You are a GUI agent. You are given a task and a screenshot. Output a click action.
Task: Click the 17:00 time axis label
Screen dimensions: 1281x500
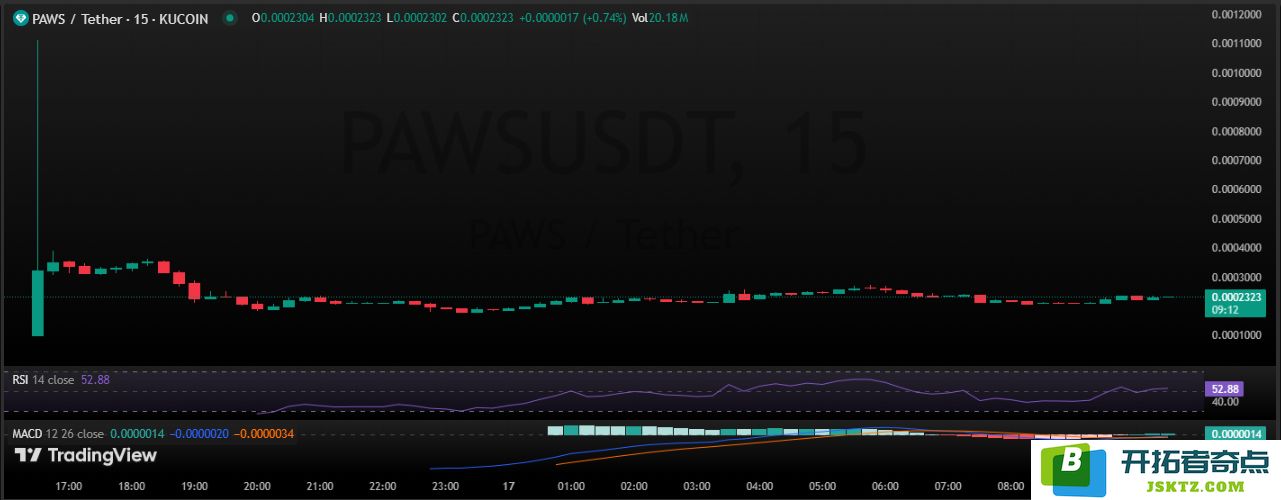69,486
